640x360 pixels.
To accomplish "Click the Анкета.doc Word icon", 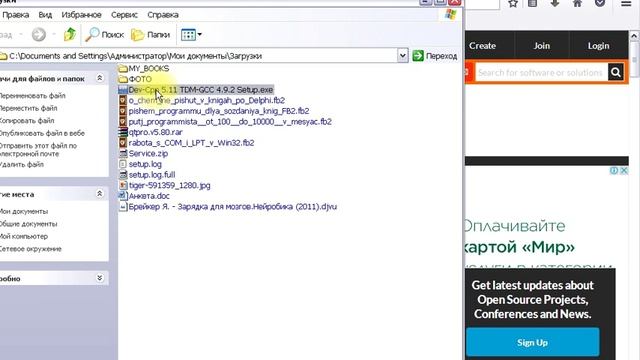I will point(123,196).
